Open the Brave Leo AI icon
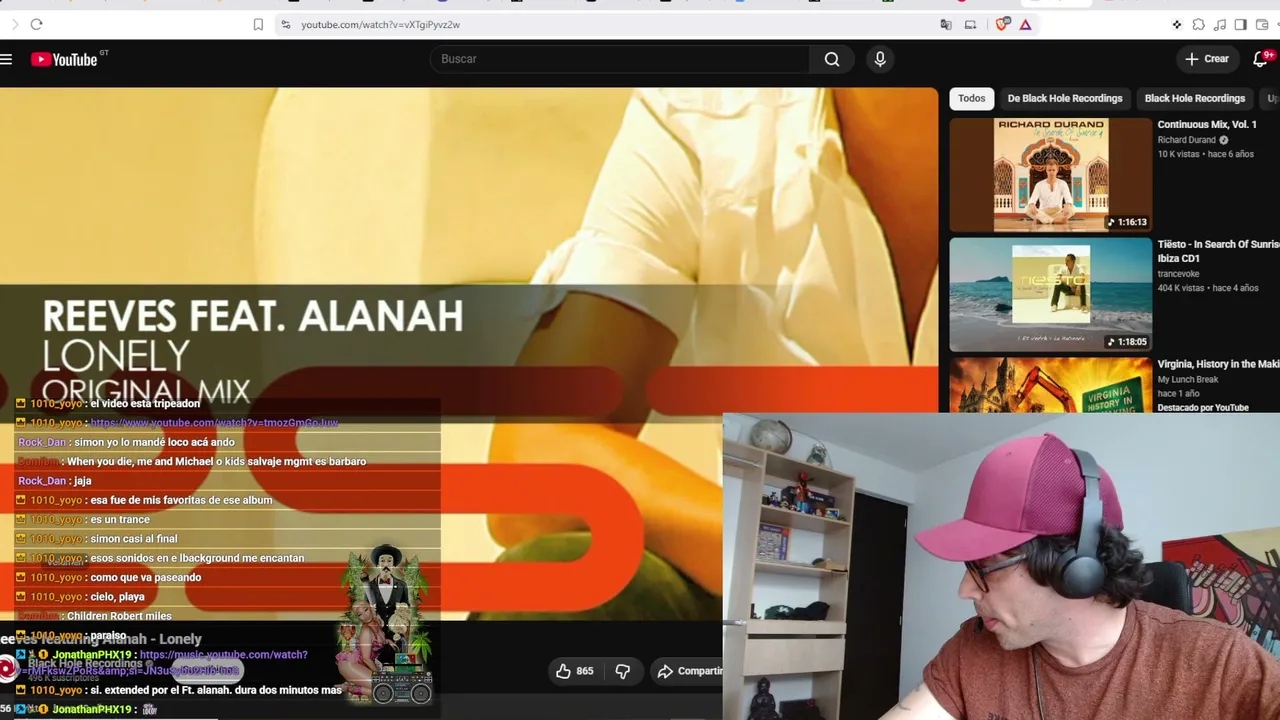Screen dimensions: 1280x720 coord(1177,24)
